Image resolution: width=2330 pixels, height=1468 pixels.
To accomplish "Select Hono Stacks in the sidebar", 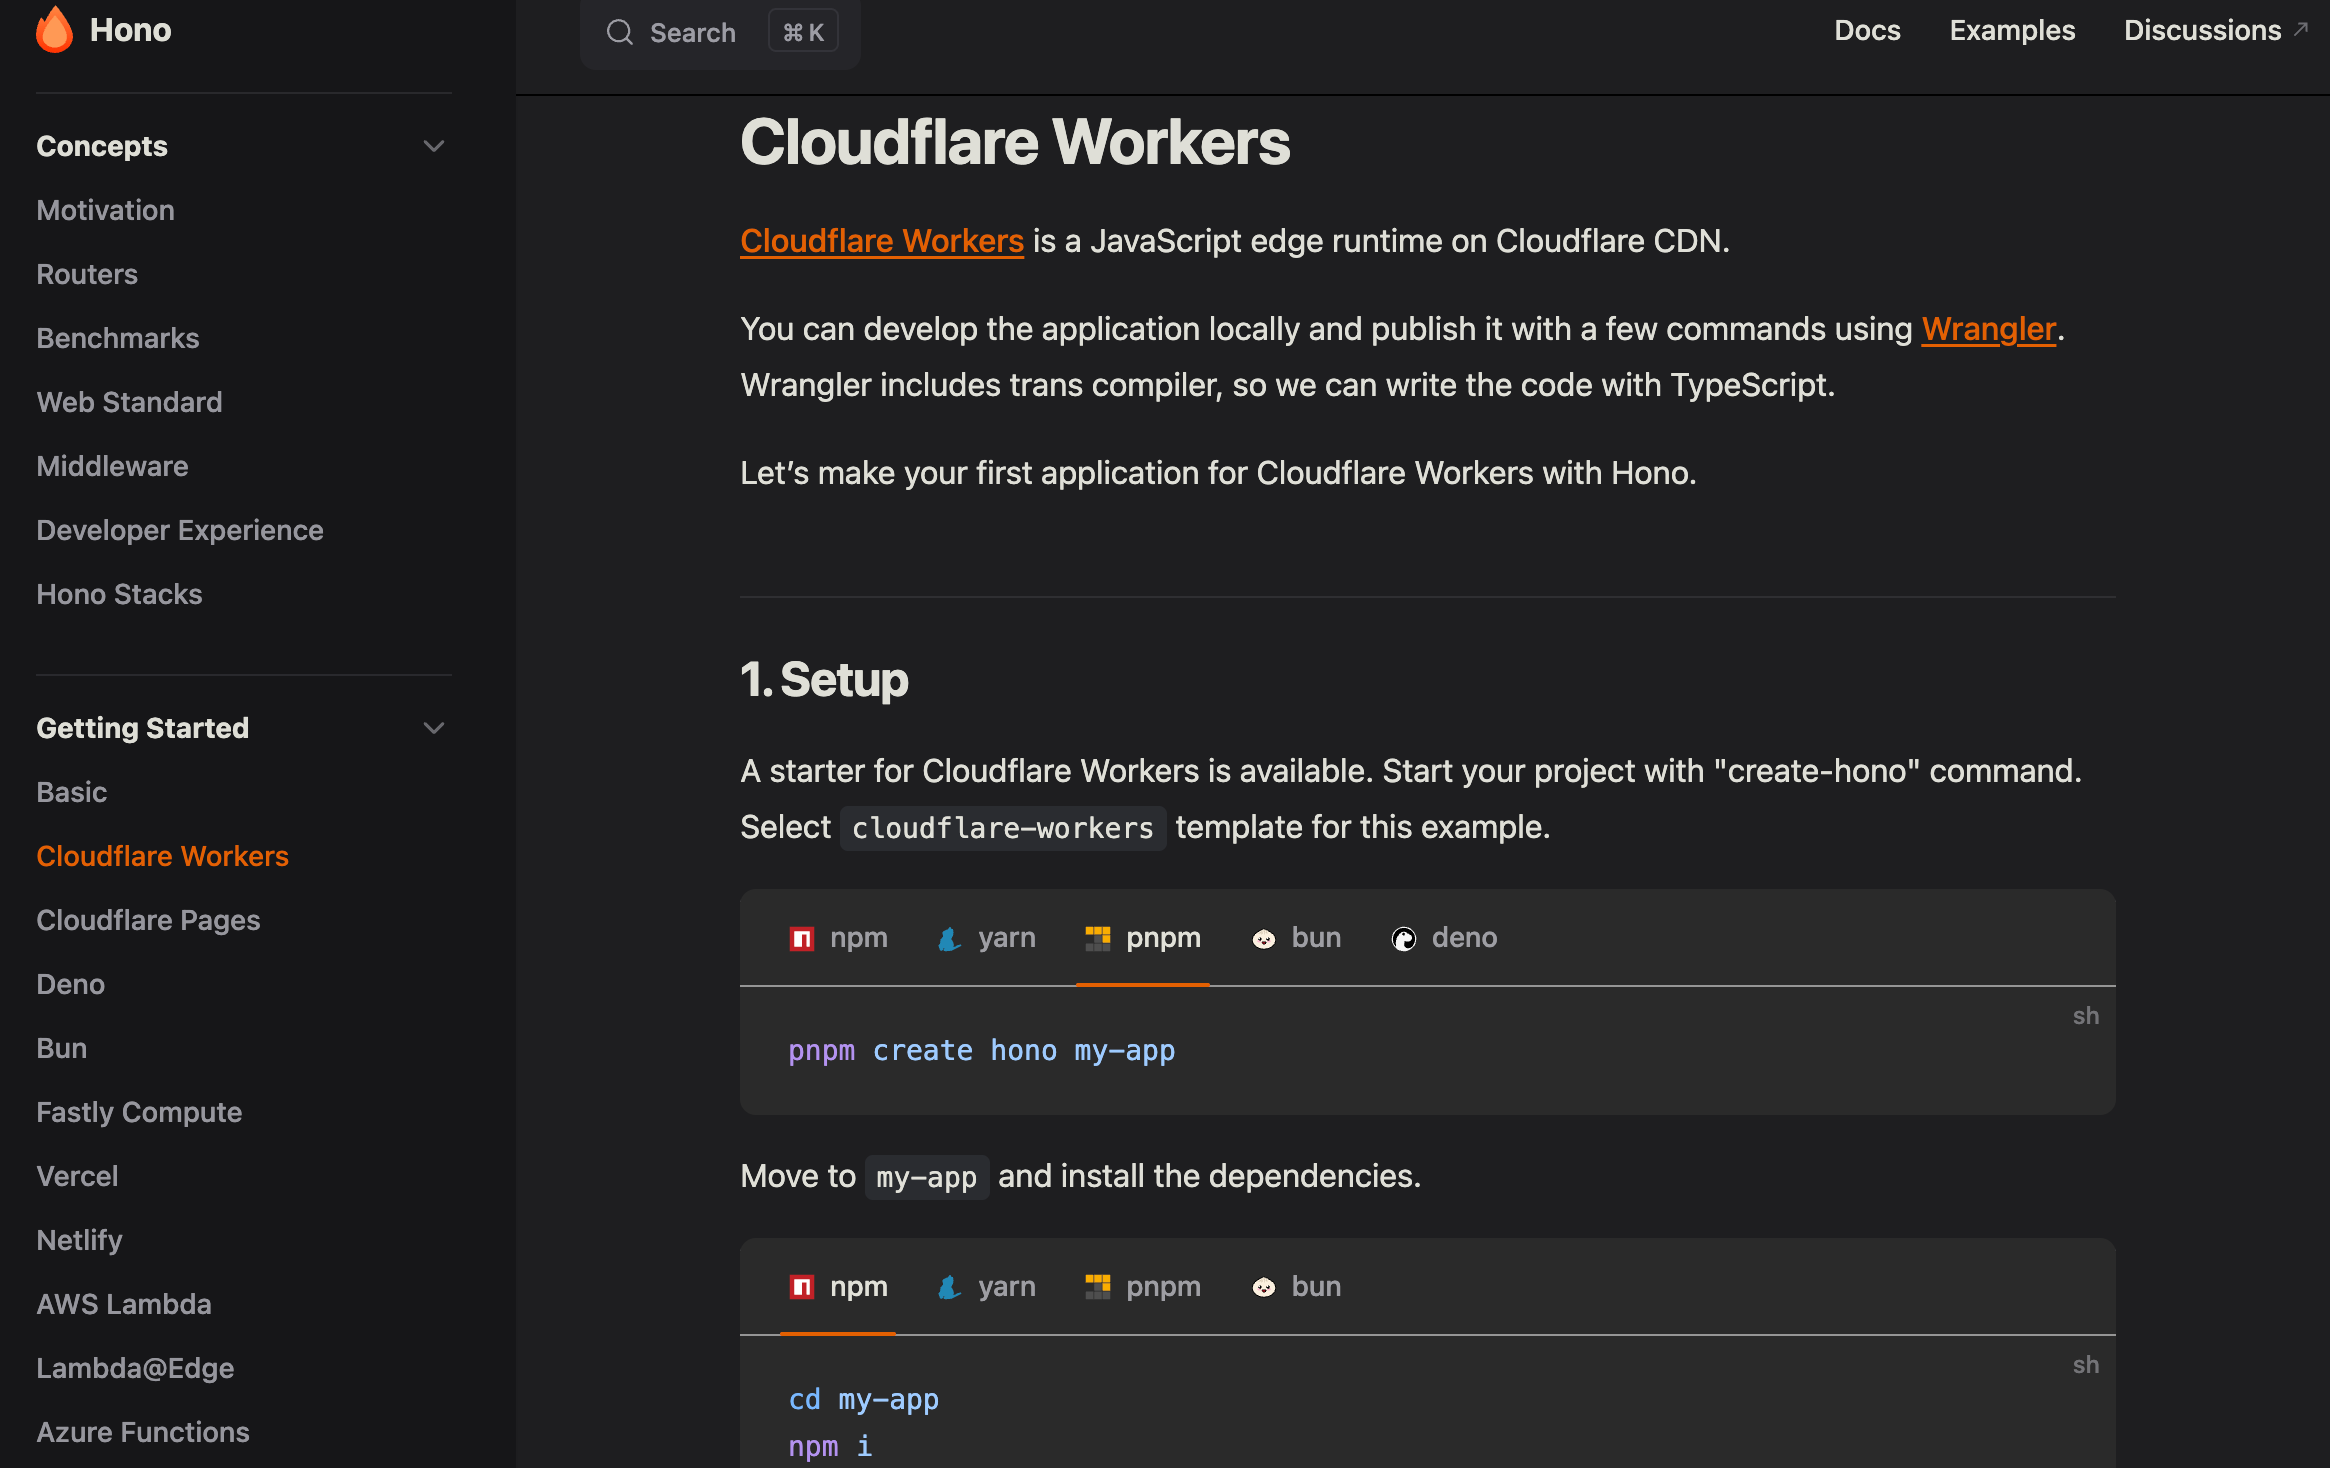I will (119, 594).
